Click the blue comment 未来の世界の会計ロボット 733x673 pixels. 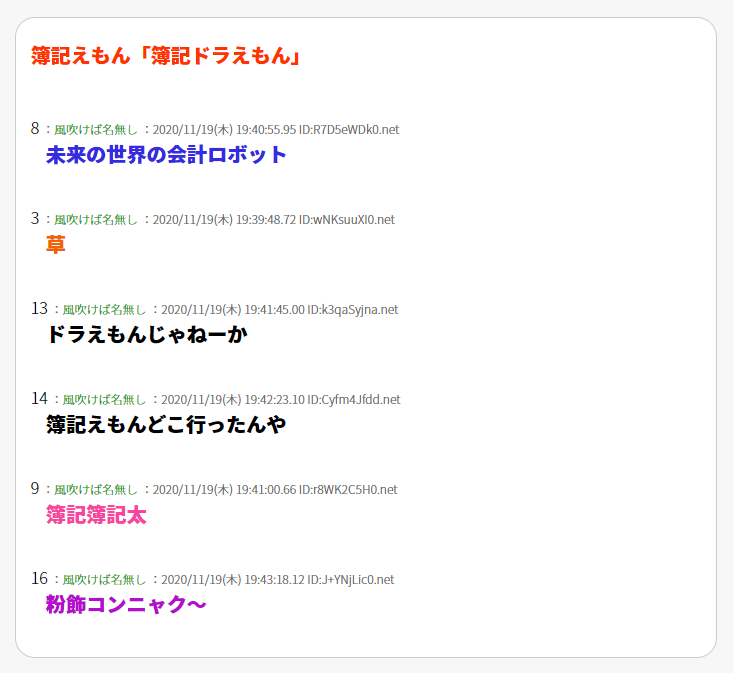click(166, 155)
